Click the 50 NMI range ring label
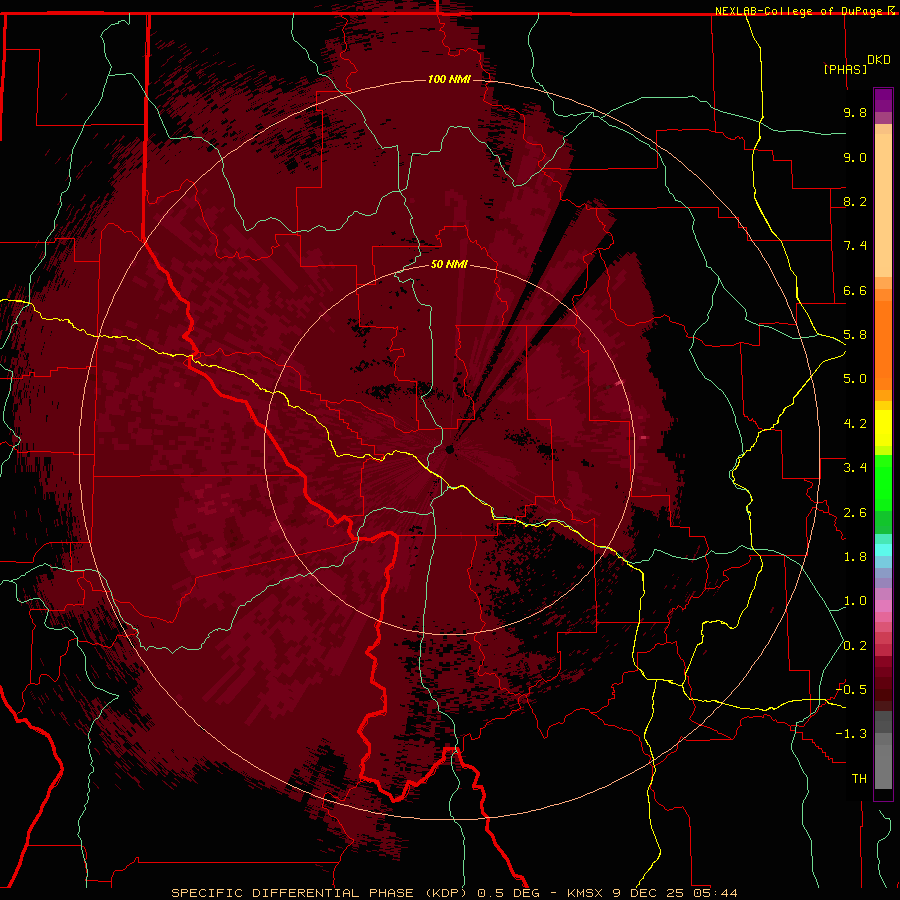This screenshot has height=900, width=900. click(x=449, y=264)
